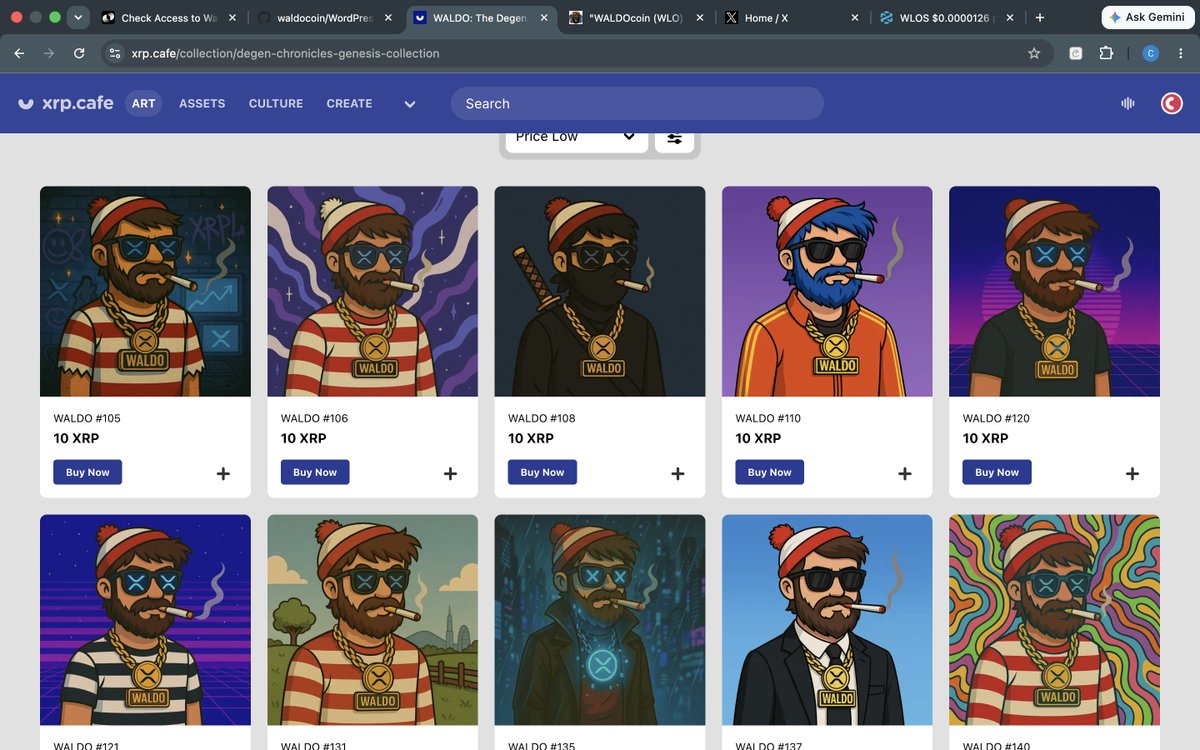Click the audio waveform icon in header
The height and width of the screenshot is (750, 1200).
coord(1128,103)
